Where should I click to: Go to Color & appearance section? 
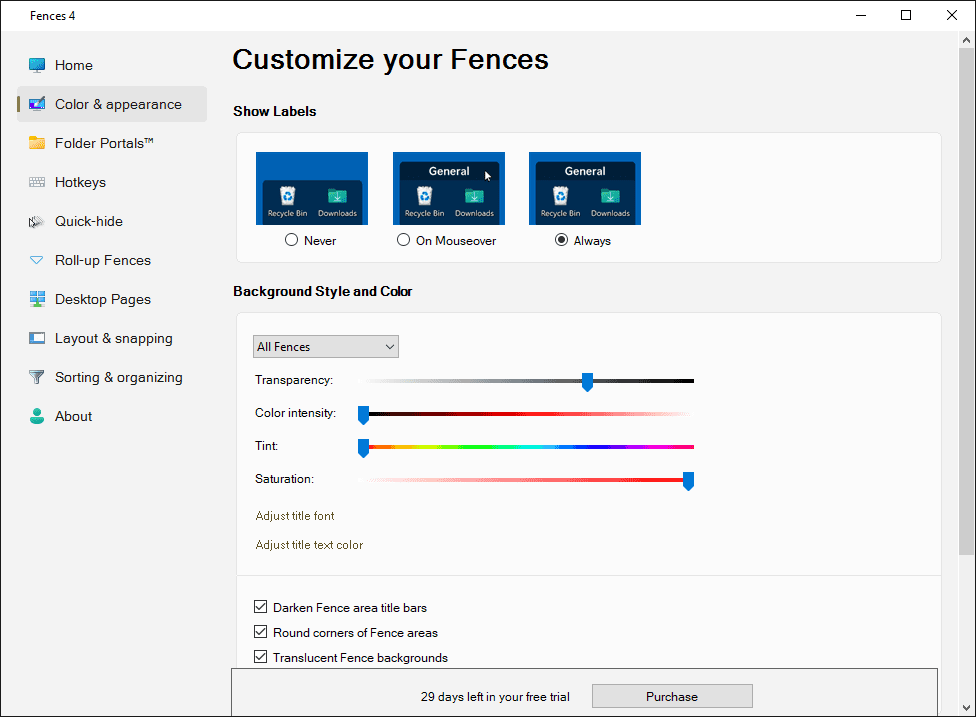118,104
